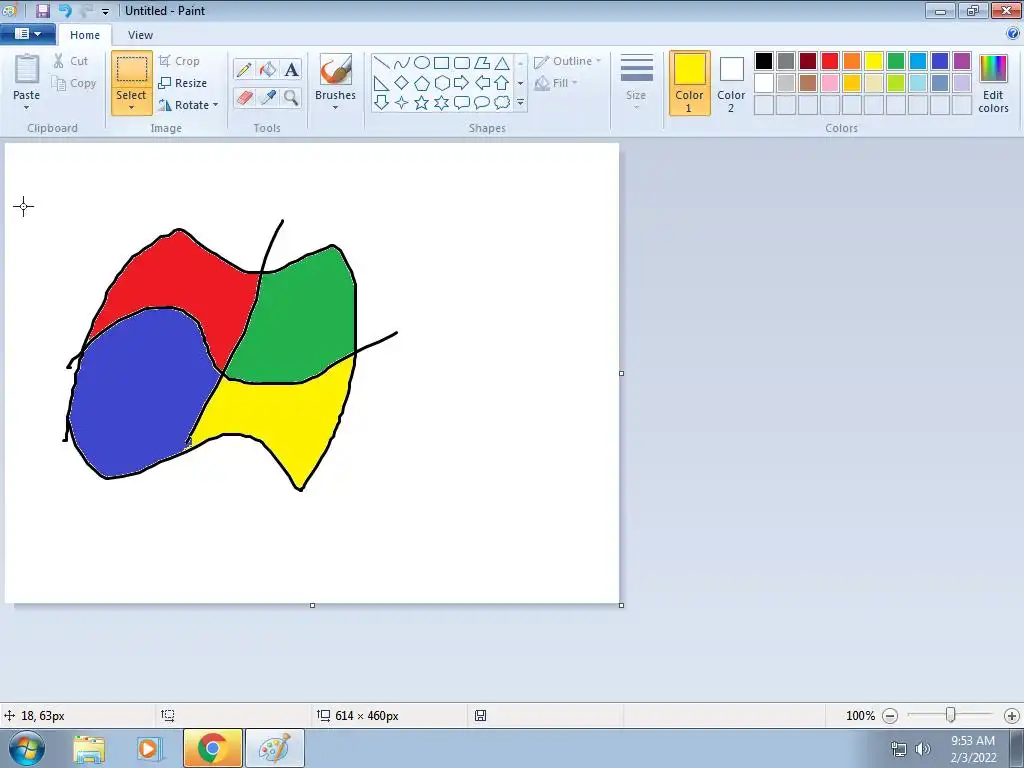This screenshot has width=1024, height=768.
Task: Open Customize Quick Access Toolbar arrow
Action: 105,11
